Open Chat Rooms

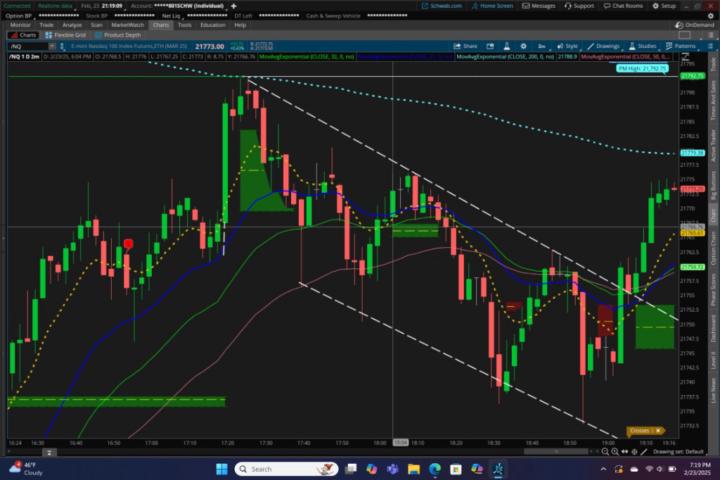pyautogui.click(x=623, y=6)
